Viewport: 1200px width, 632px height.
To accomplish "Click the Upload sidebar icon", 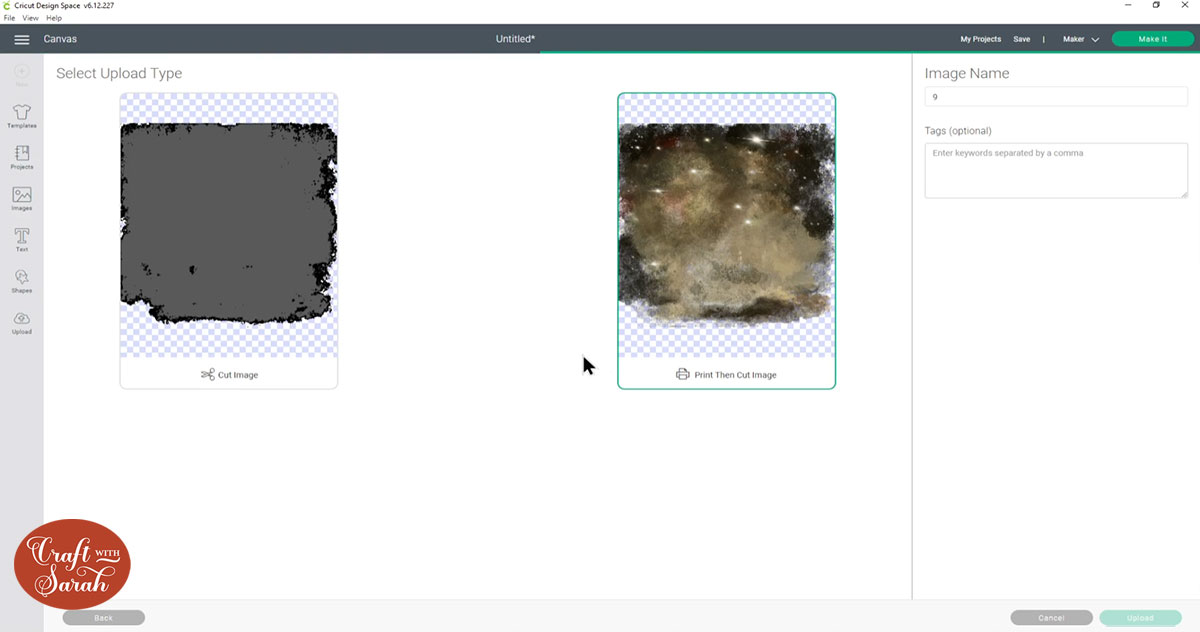I will [22, 322].
